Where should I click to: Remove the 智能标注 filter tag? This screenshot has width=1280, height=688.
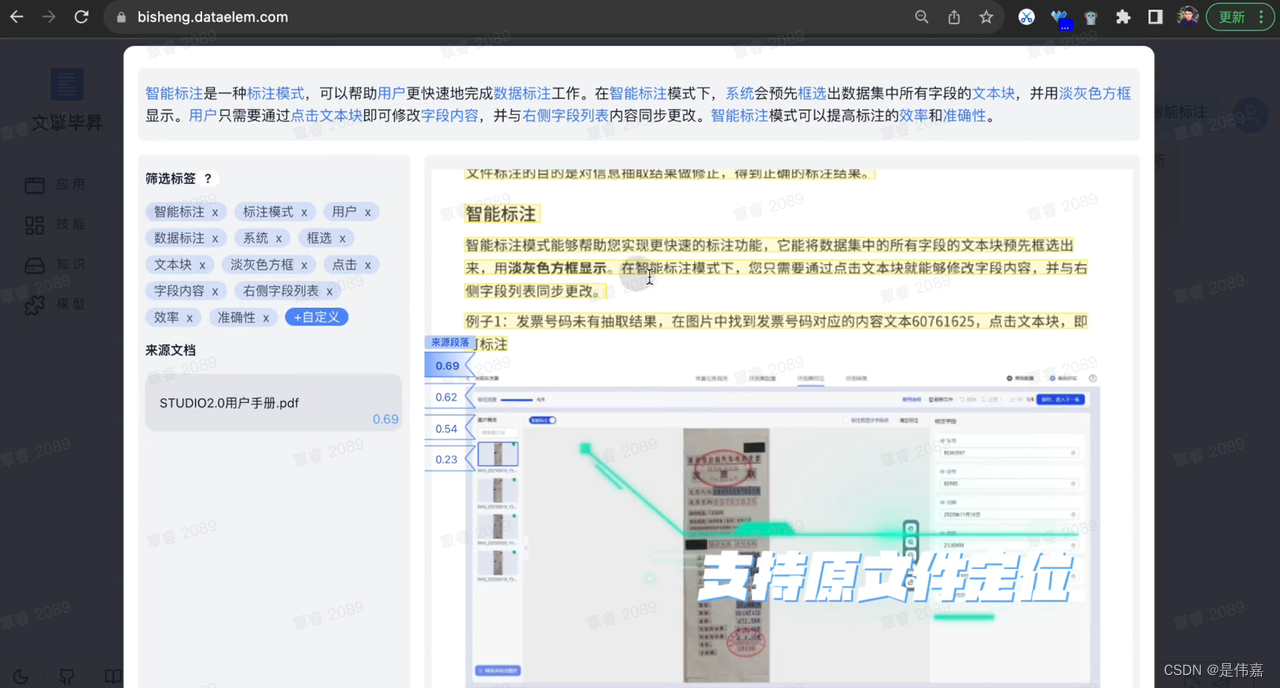coord(216,211)
